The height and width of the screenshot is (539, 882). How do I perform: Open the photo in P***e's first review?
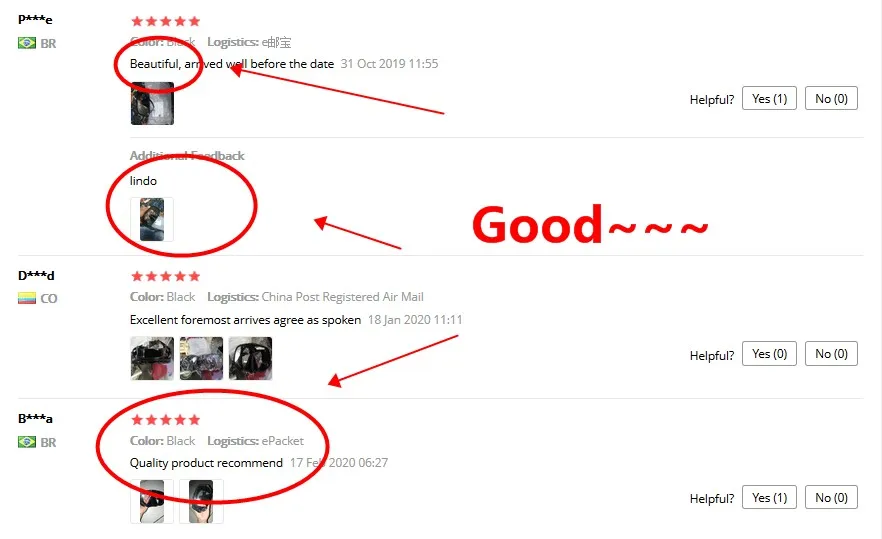tap(152, 104)
